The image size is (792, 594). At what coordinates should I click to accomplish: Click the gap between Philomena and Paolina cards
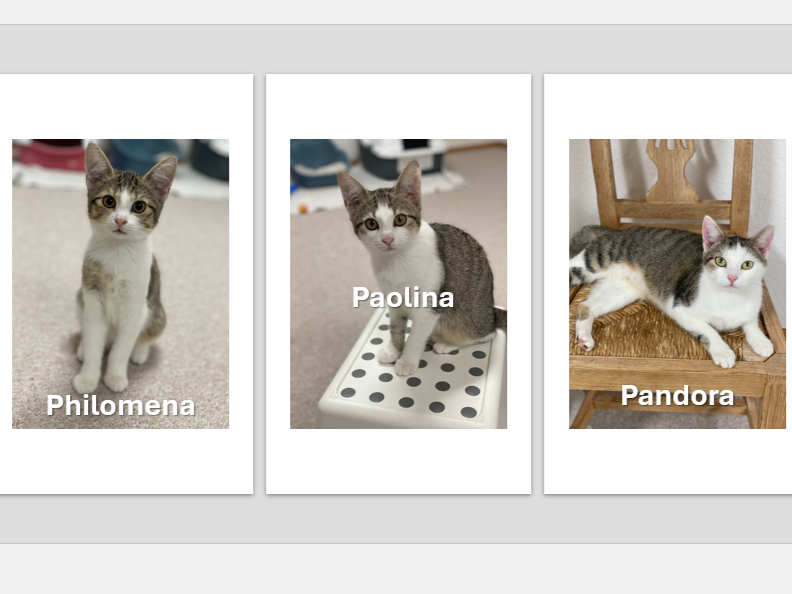pos(260,284)
